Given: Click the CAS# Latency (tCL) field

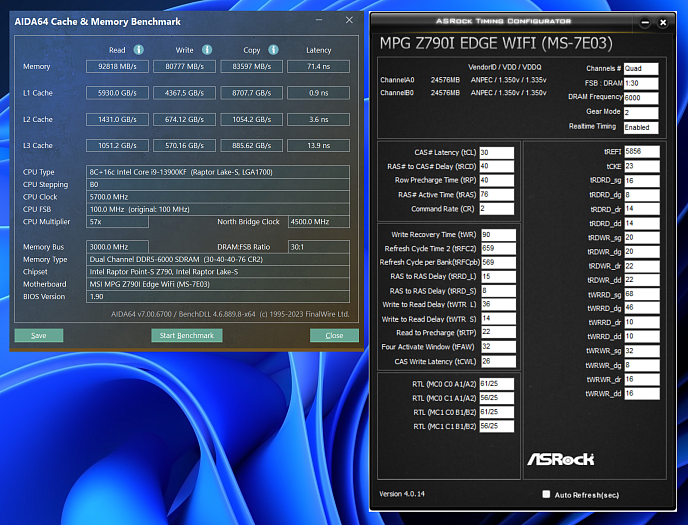Looking at the screenshot, I should pos(496,153).
